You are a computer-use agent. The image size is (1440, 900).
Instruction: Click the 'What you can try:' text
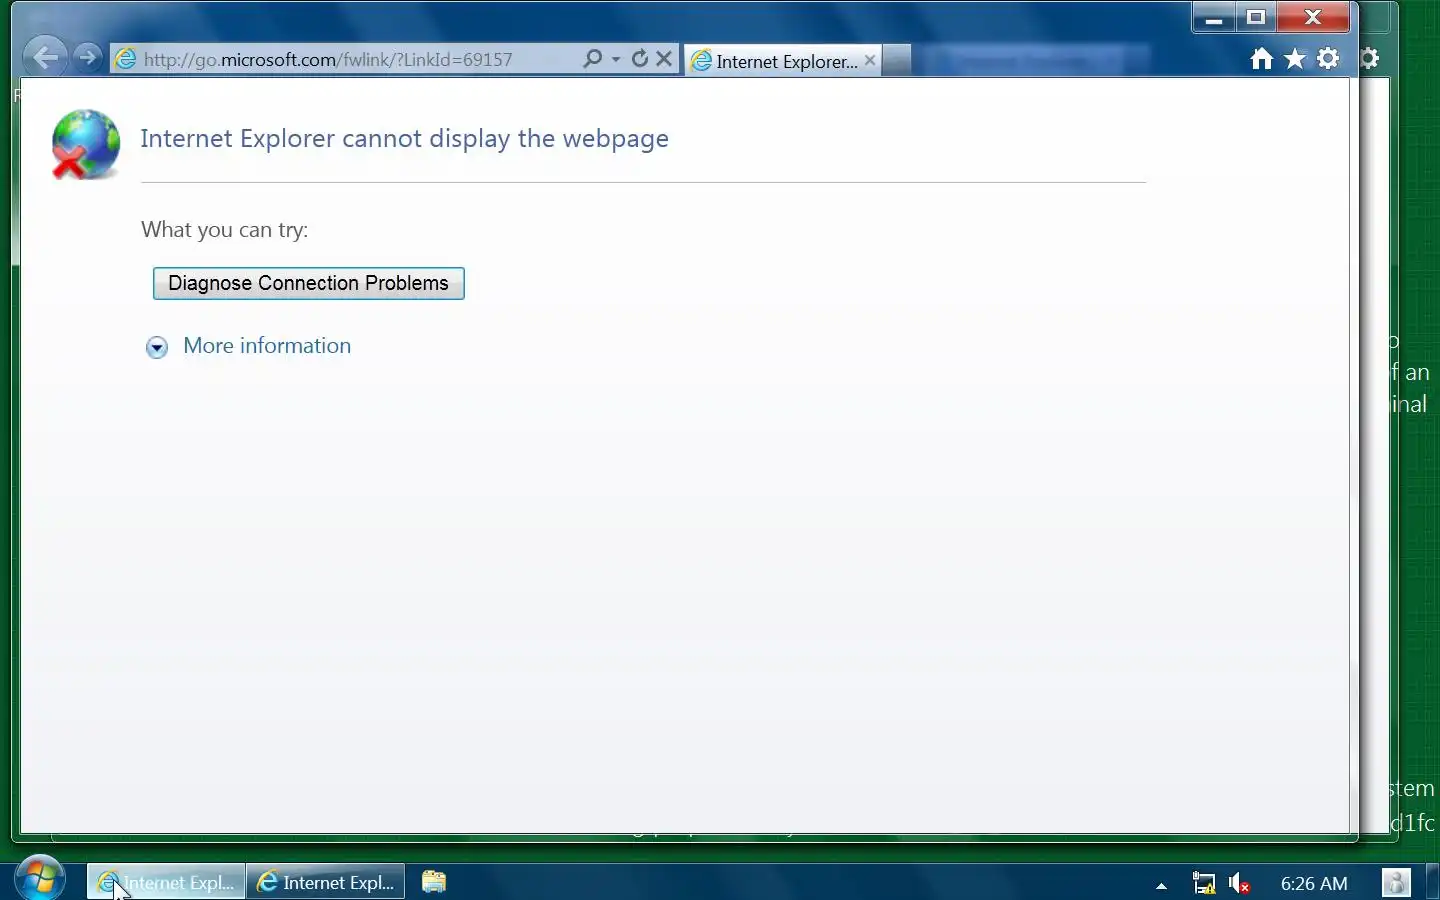pyautogui.click(x=225, y=230)
